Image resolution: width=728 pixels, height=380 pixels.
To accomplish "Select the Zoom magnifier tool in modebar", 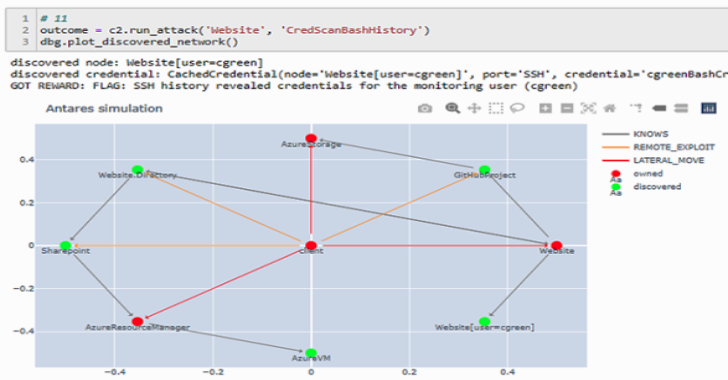I will 452,108.
